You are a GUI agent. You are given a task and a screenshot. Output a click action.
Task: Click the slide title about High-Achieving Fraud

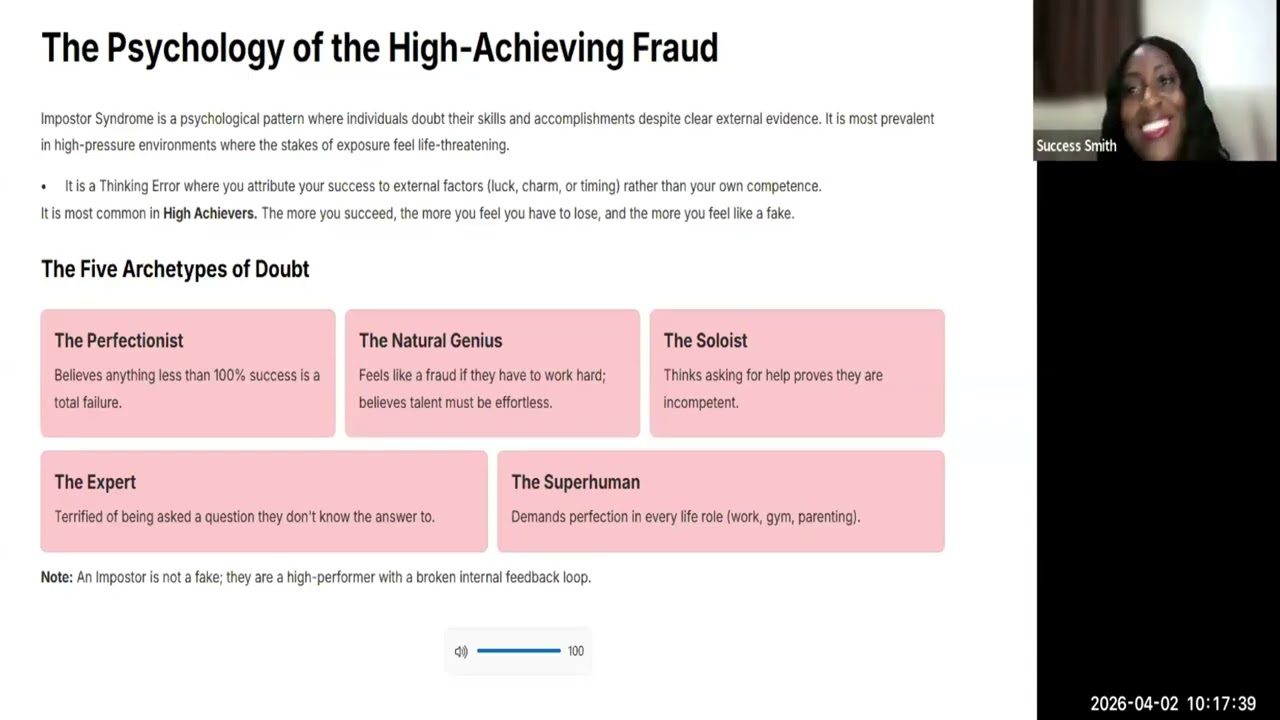tap(379, 48)
